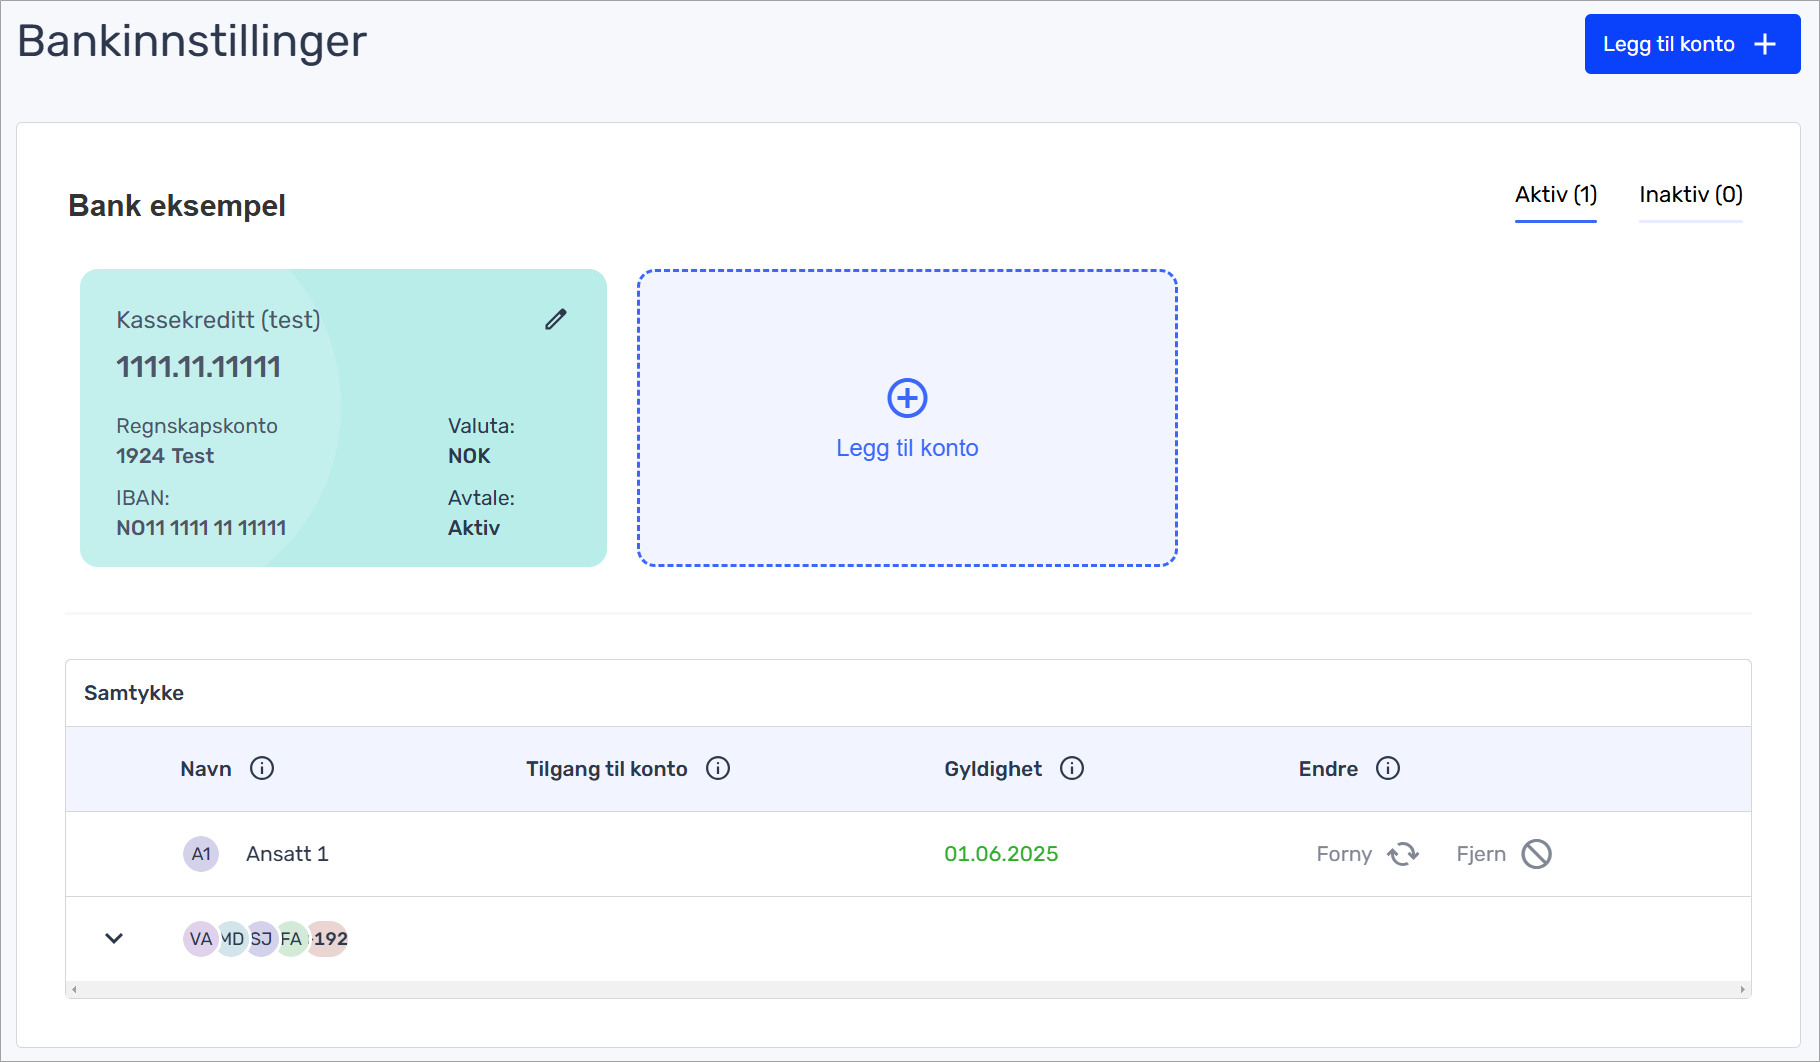Click the VA avatar badge
1820x1062 pixels.
pos(200,939)
